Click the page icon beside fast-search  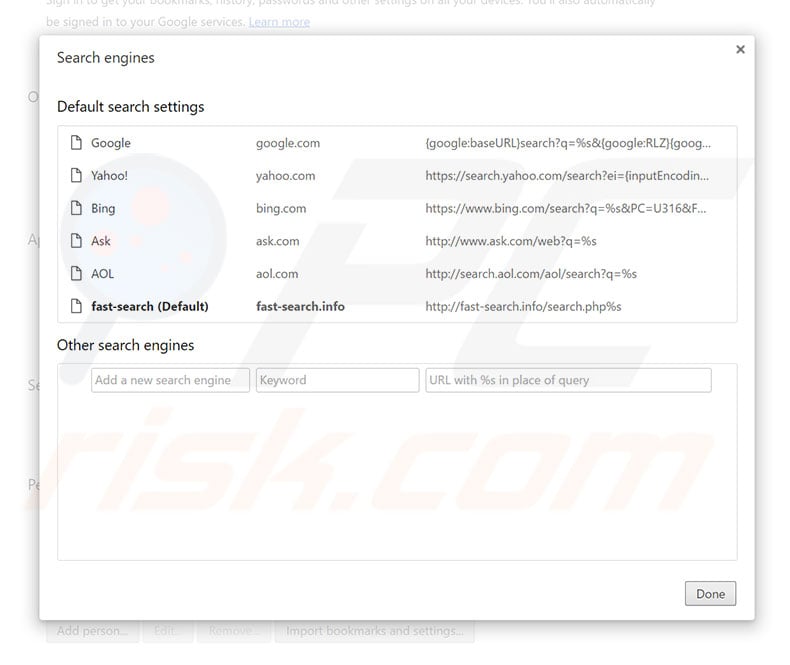pyautogui.click(x=76, y=306)
